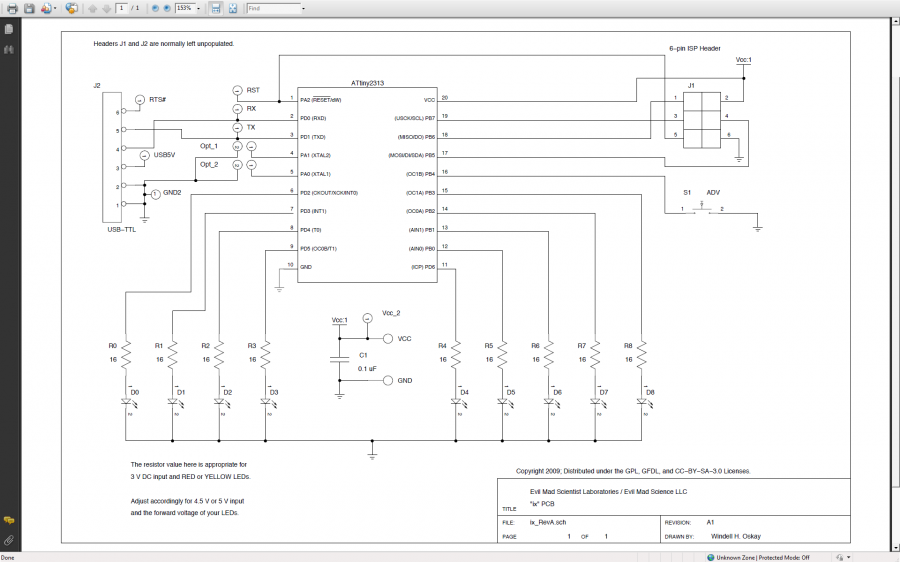Click the Print icon in toolbar
Image resolution: width=900 pixels, height=562 pixels.
pos(12,8)
